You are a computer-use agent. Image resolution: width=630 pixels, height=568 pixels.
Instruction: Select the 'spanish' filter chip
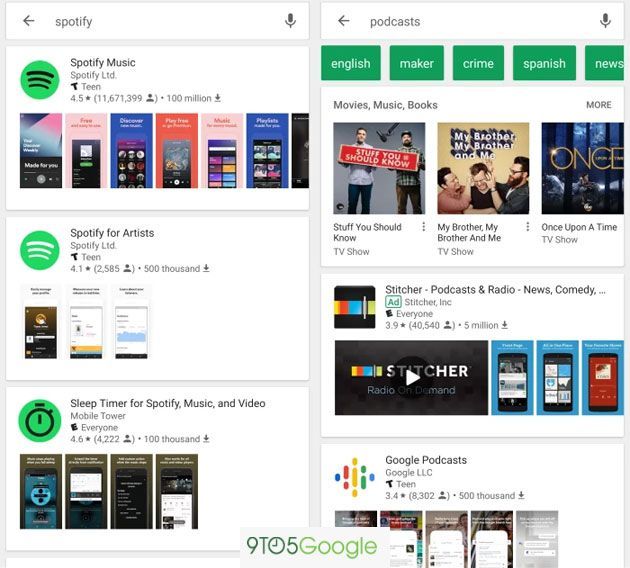[x=544, y=63]
